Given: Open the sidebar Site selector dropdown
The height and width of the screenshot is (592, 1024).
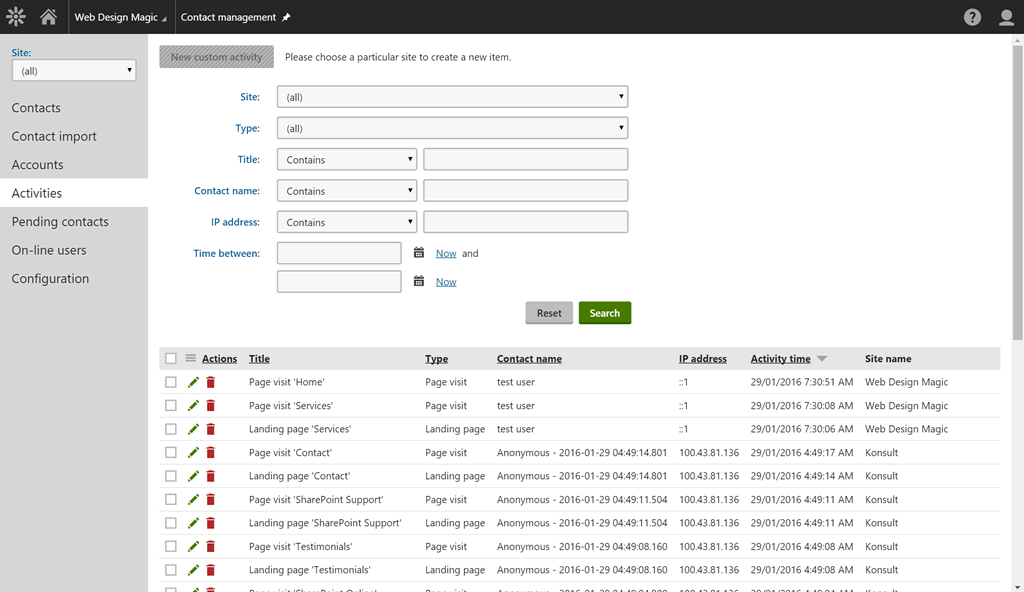Looking at the screenshot, I should (x=73, y=71).
